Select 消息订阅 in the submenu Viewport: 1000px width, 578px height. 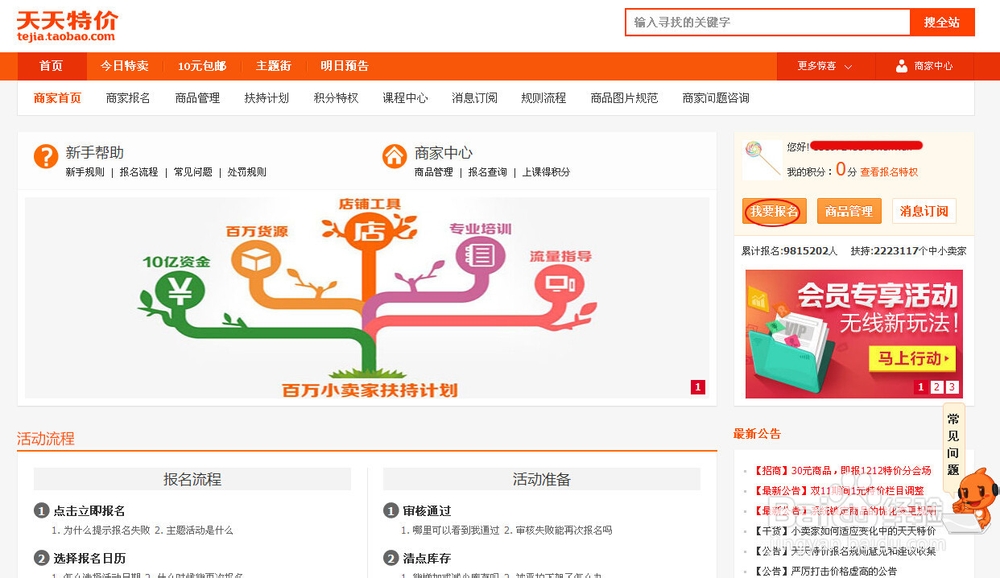coord(474,98)
